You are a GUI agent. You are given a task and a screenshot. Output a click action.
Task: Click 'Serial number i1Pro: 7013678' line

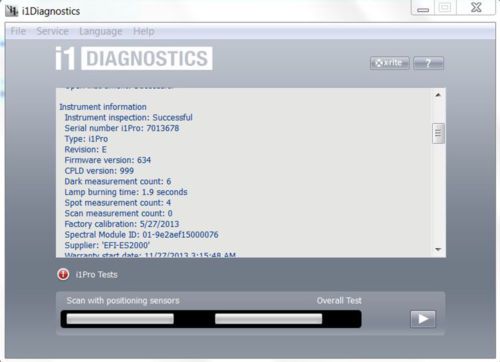pyautogui.click(x=122, y=128)
